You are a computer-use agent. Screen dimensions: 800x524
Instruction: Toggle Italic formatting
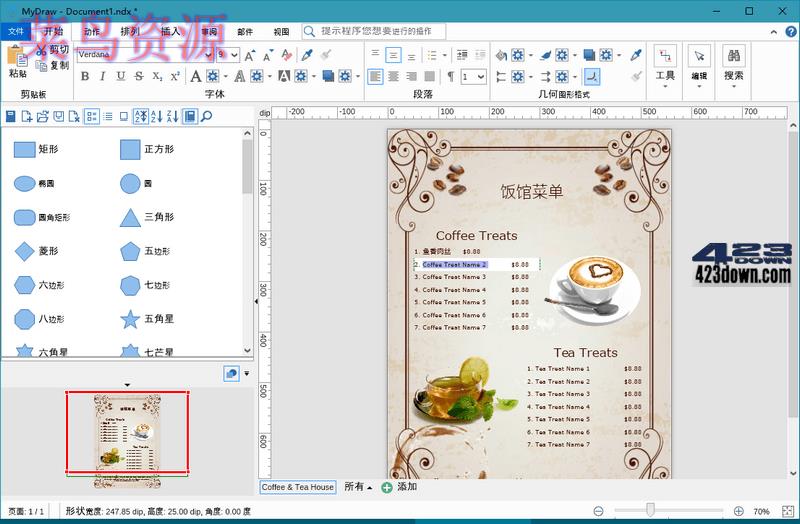click(x=103, y=77)
